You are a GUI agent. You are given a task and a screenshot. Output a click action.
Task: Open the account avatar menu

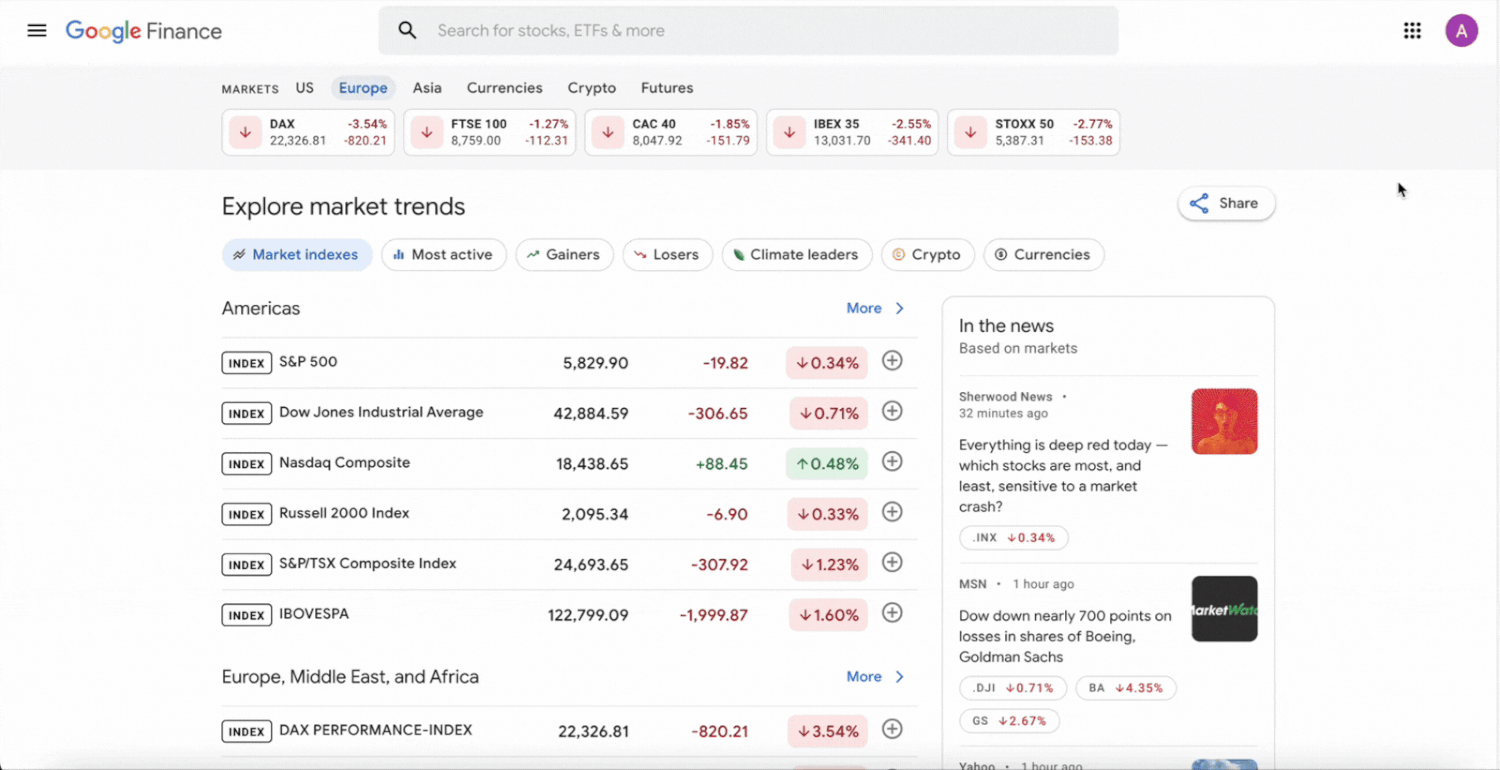[x=1461, y=31]
